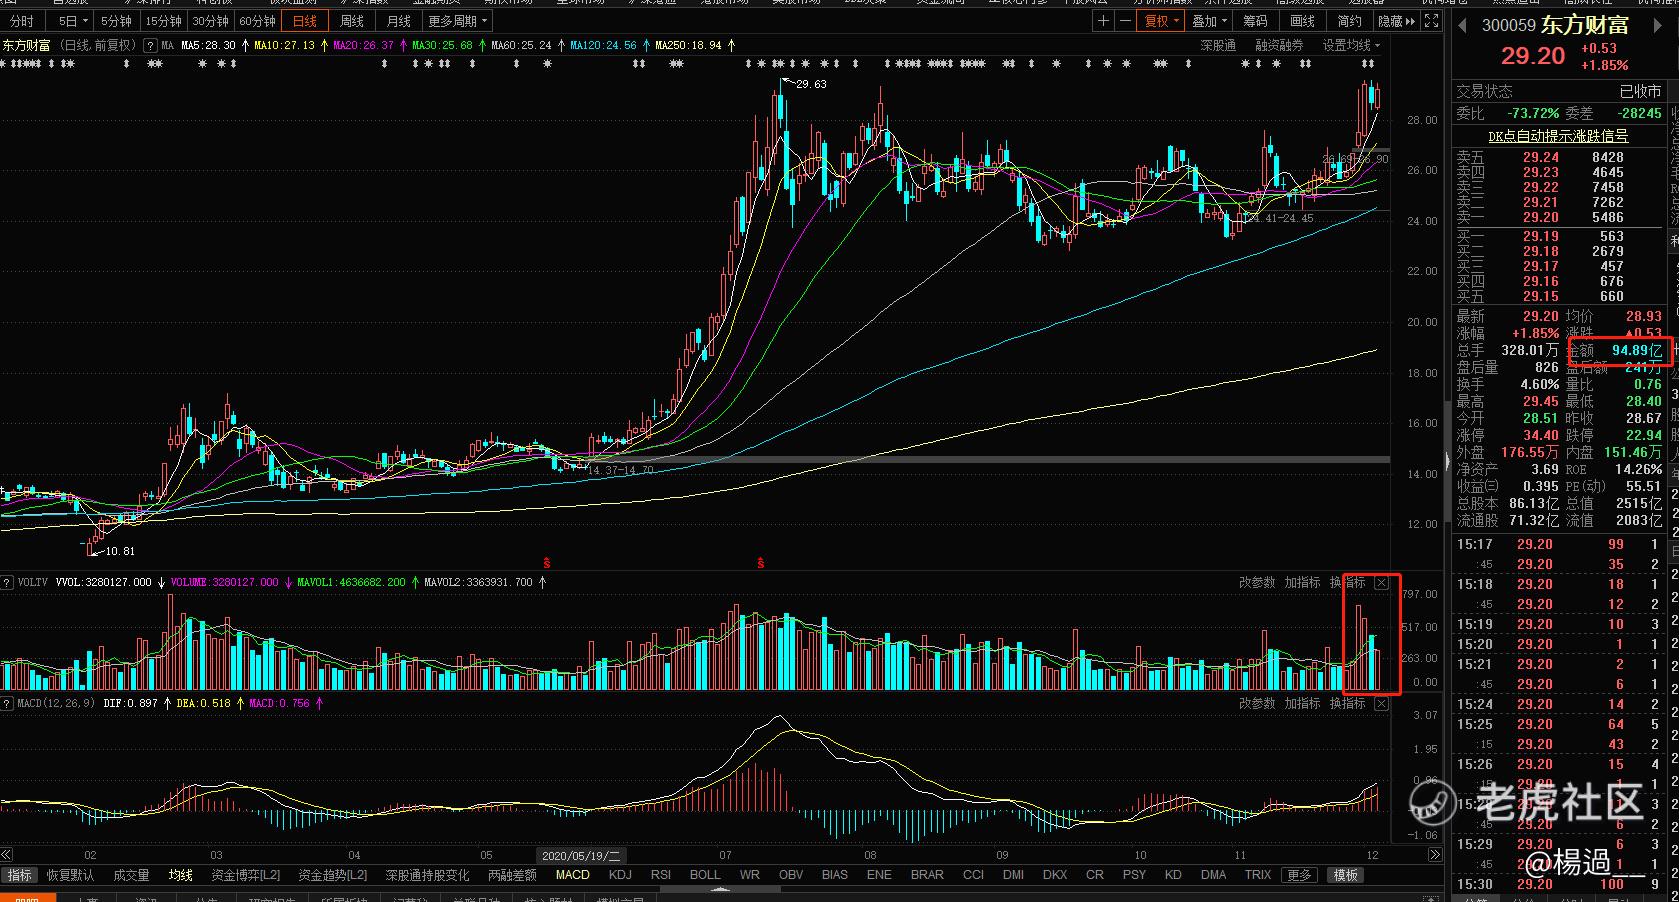Toggle the 成交量 indicator

(x=131, y=875)
